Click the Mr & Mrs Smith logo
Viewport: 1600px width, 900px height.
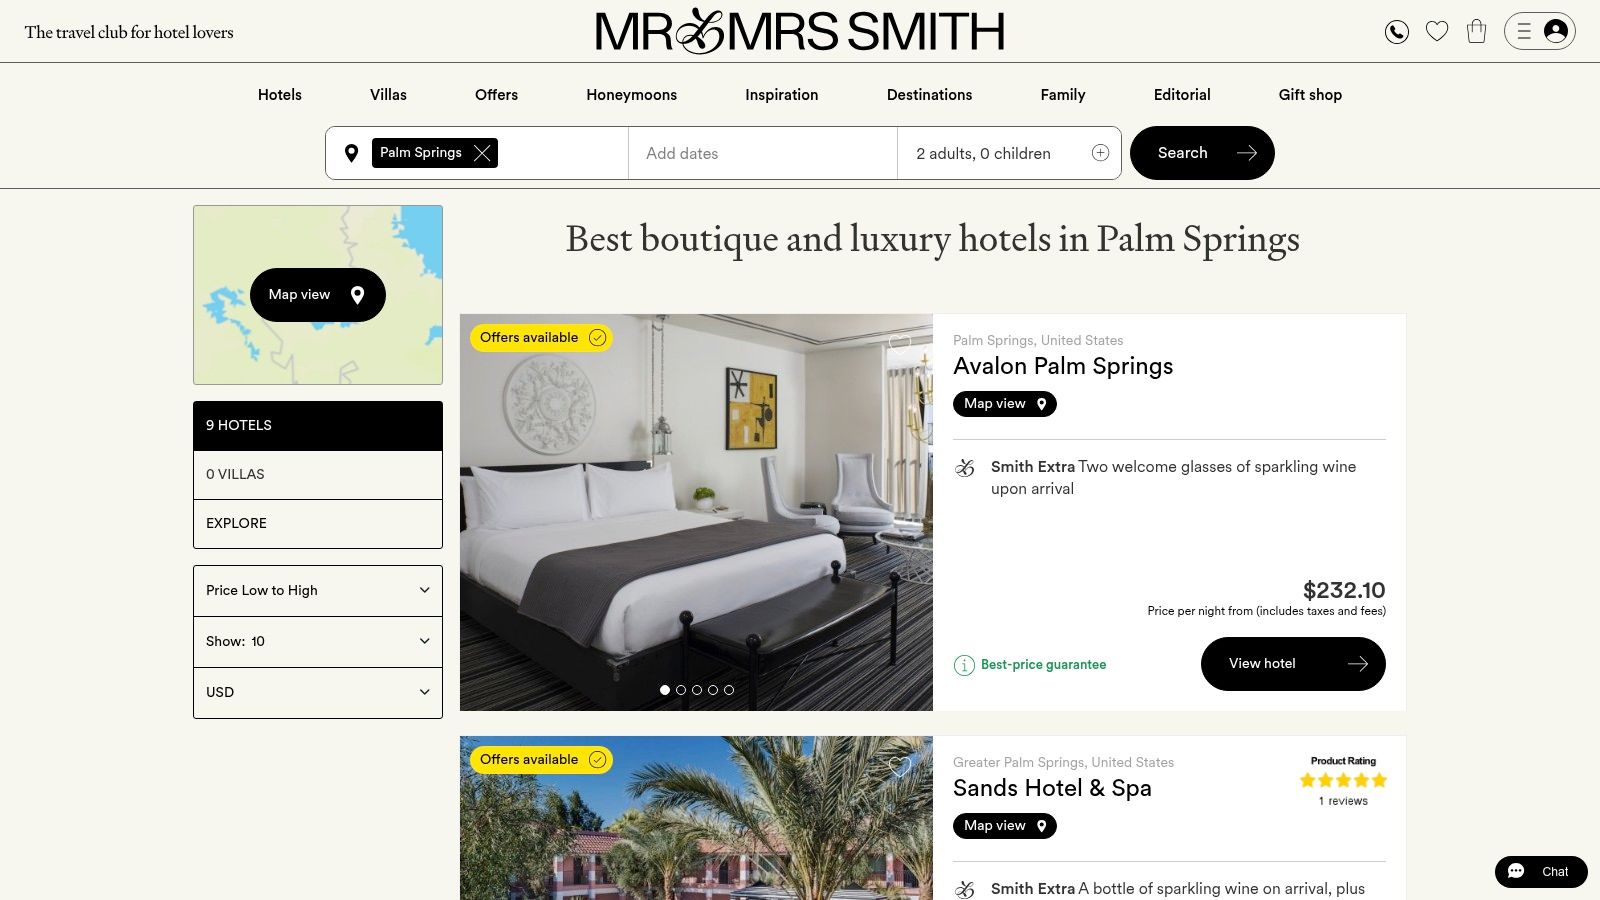800,31
